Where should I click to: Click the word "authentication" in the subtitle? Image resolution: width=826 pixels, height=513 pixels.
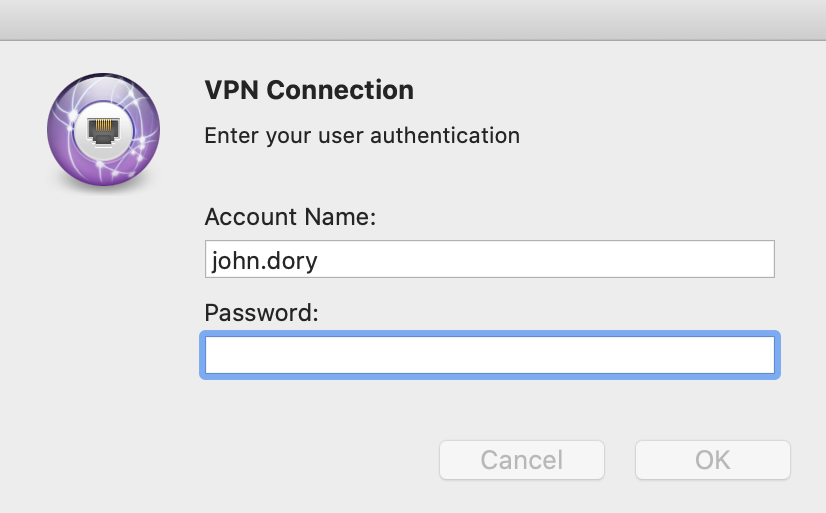[x=445, y=136]
